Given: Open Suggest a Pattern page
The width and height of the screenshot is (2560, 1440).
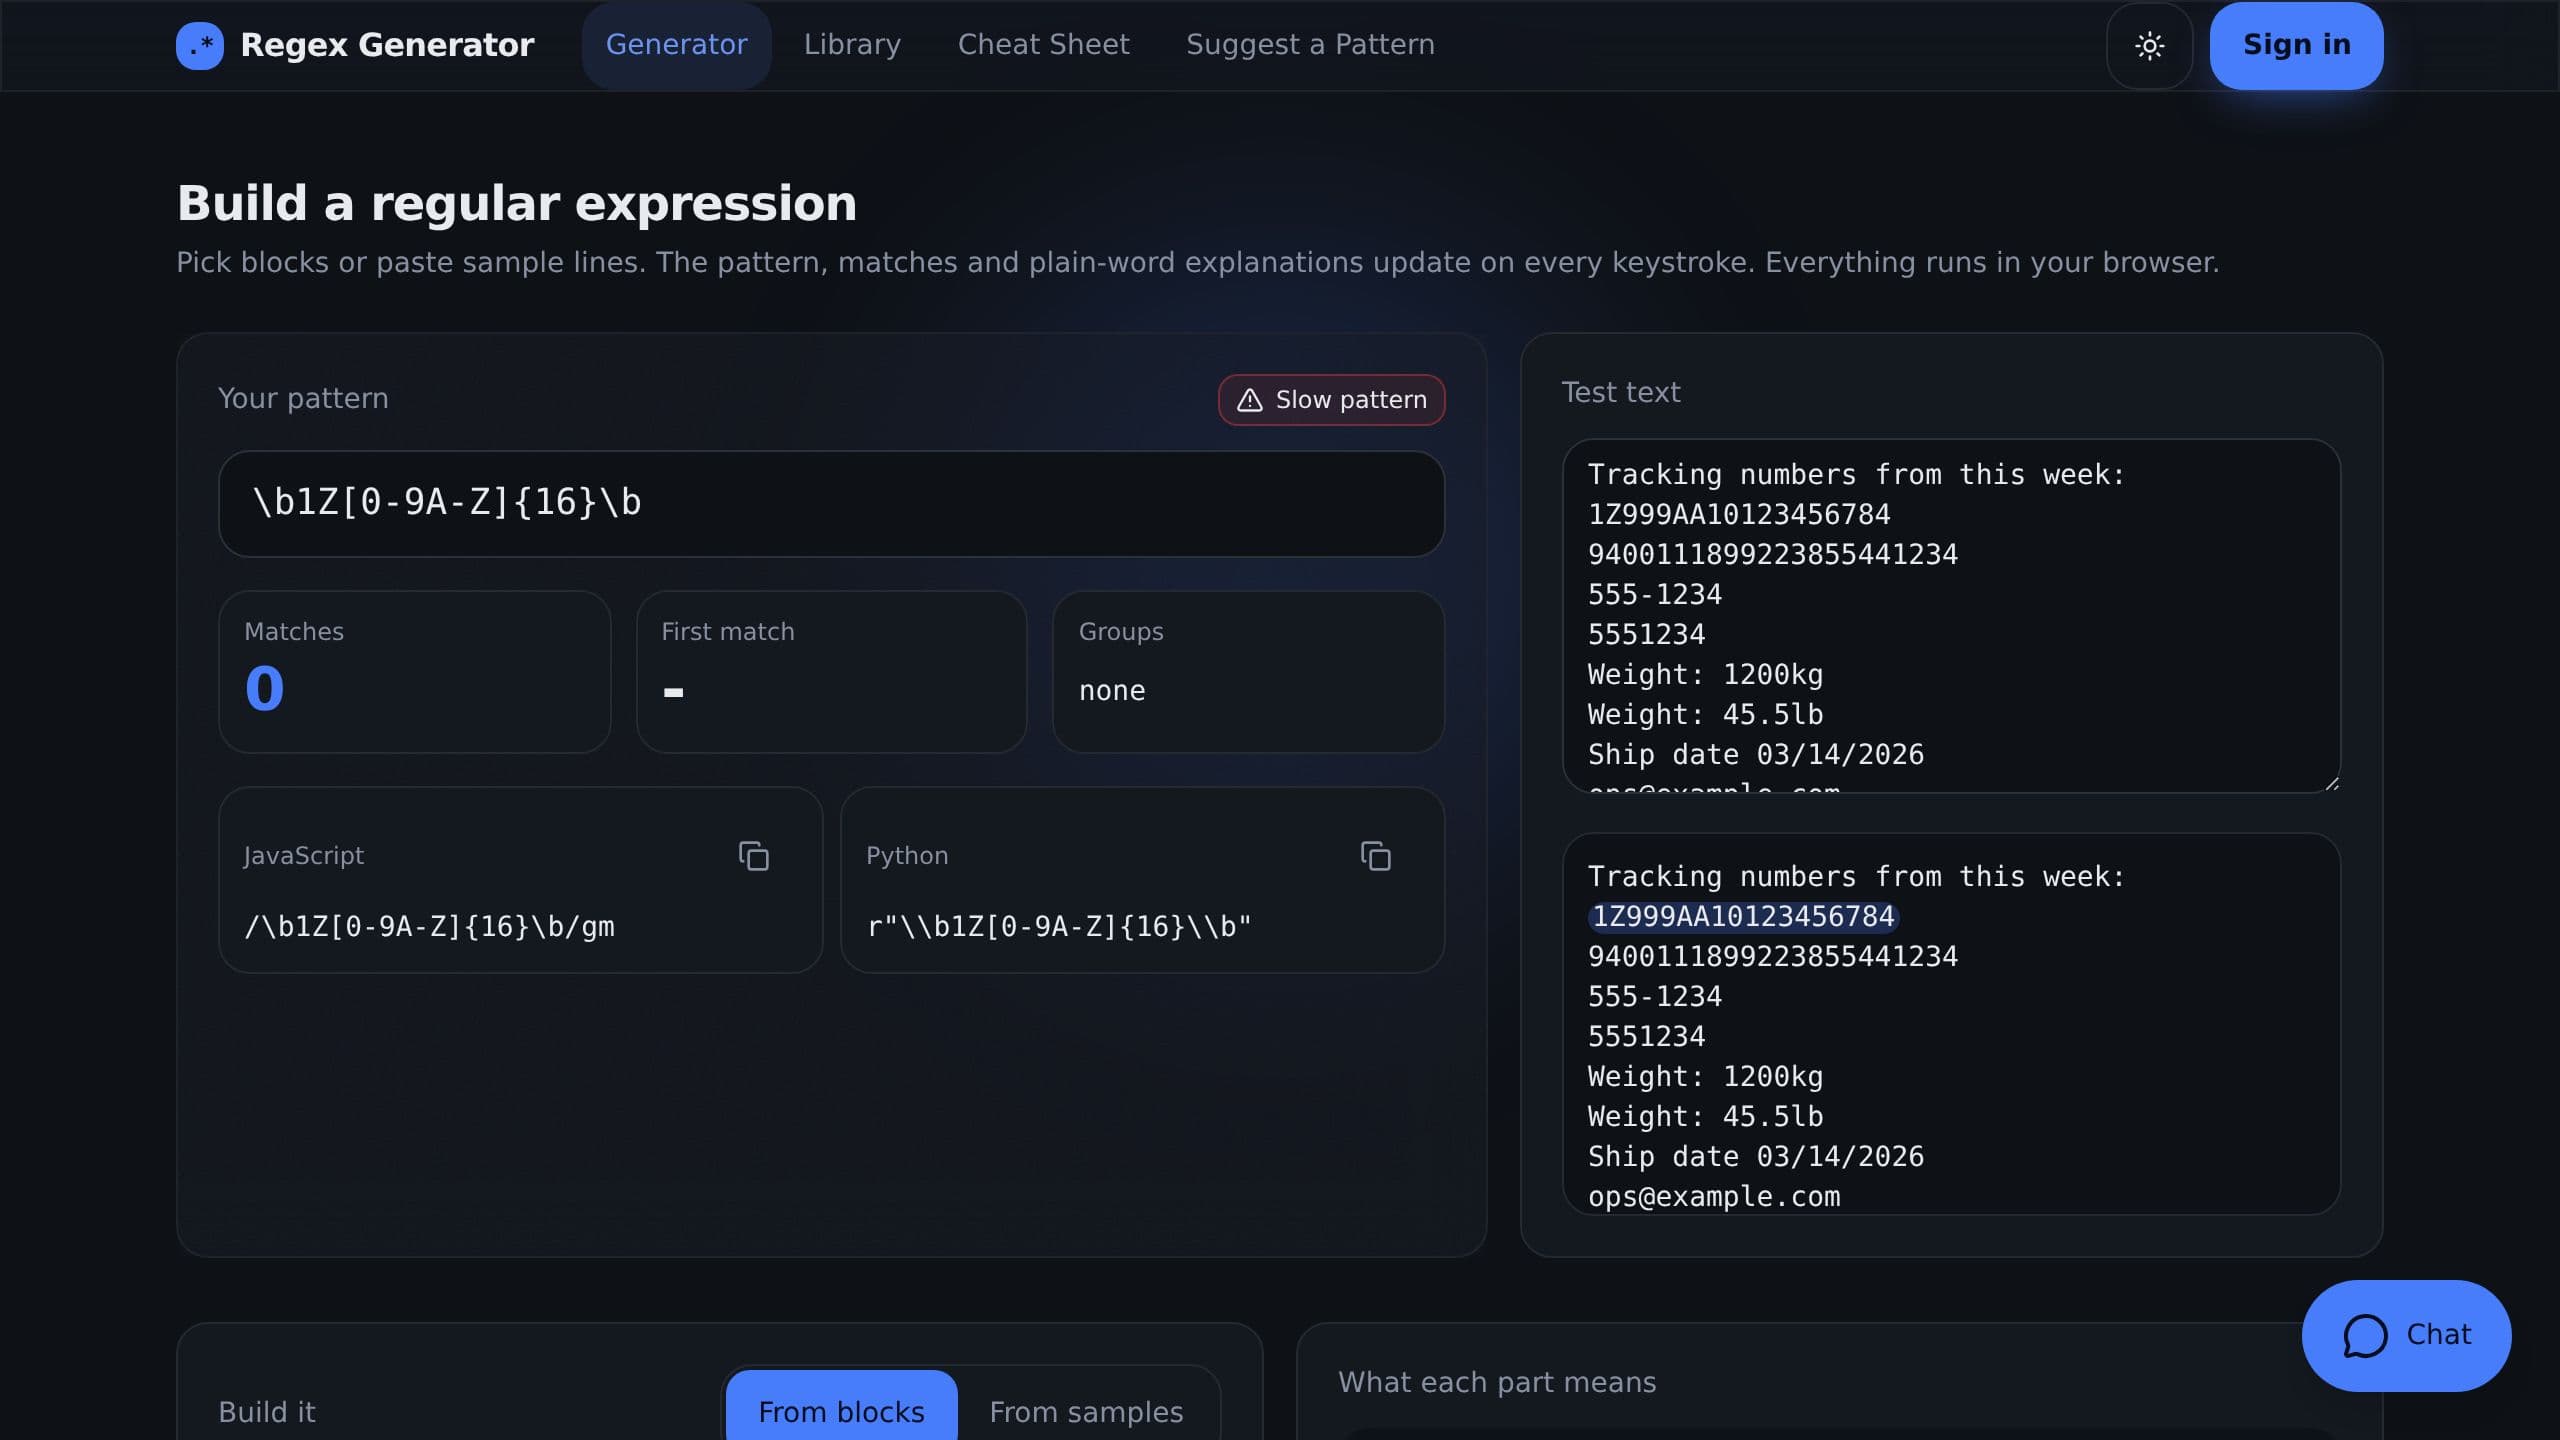Looking at the screenshot, I should click(1310, 45).
